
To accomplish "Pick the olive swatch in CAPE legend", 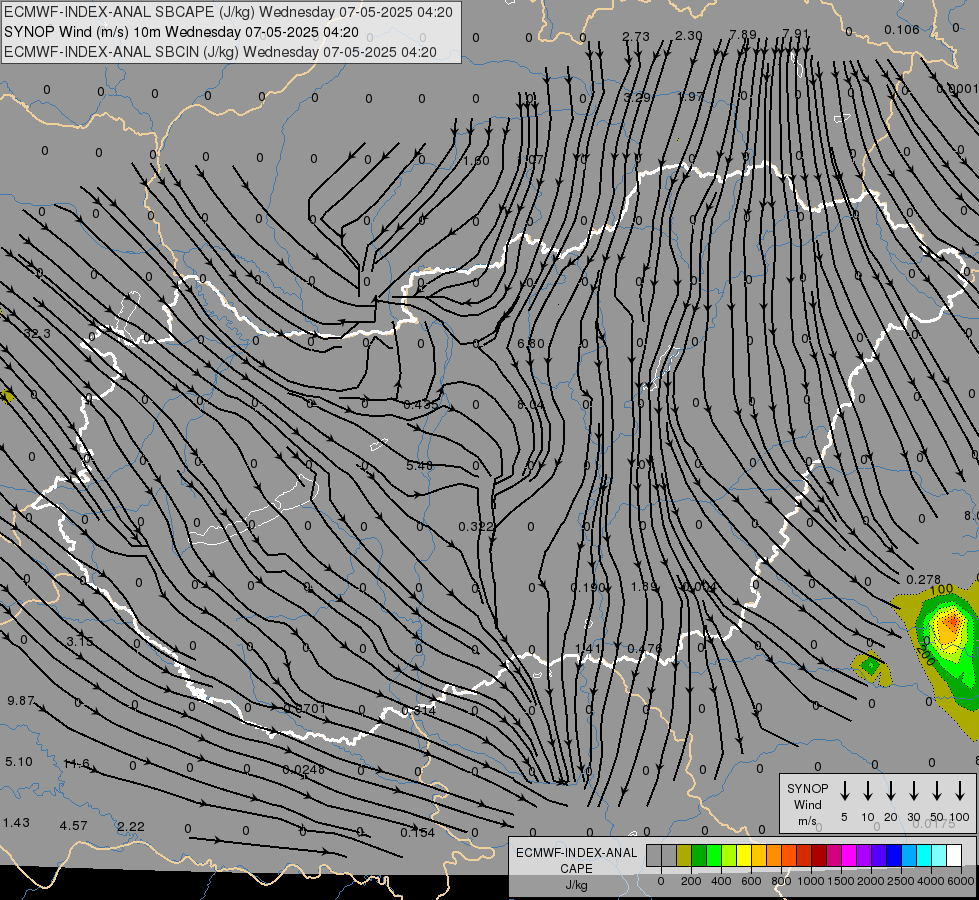I will (x=684, y=855).
